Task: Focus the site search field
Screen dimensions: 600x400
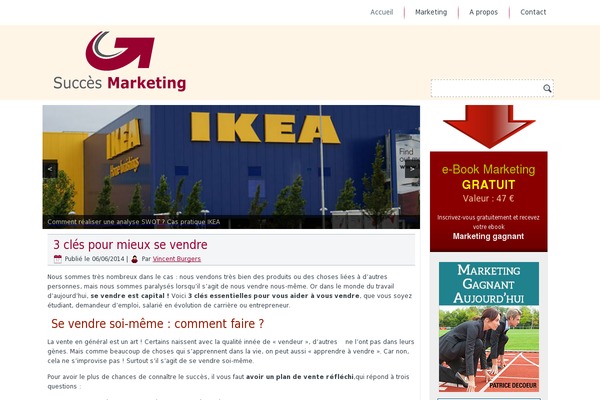Action: [486, 88]
